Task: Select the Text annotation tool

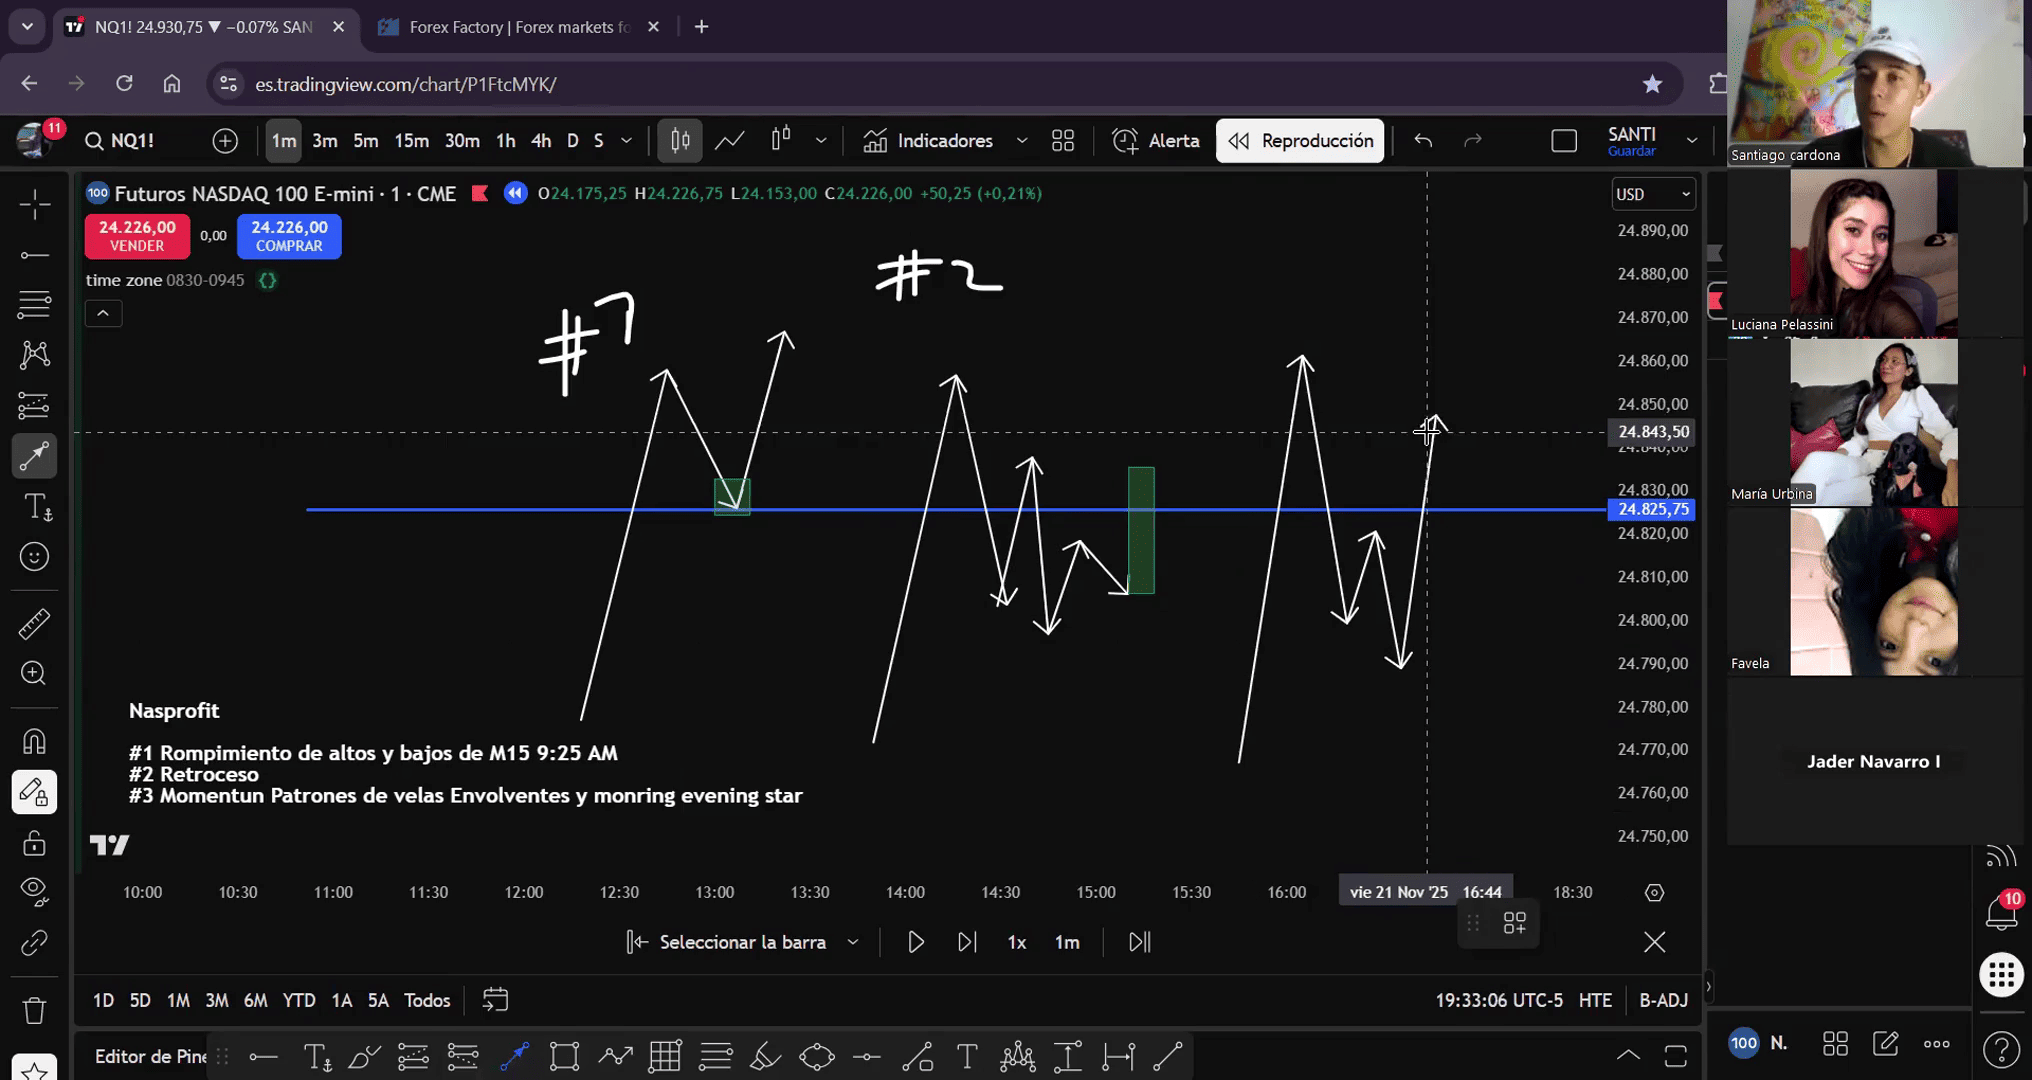Action: (x=36, y=507)
